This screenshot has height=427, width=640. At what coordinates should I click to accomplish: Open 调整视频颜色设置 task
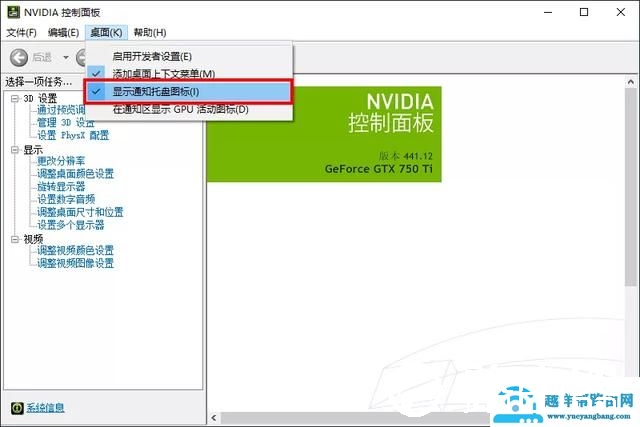76,250
